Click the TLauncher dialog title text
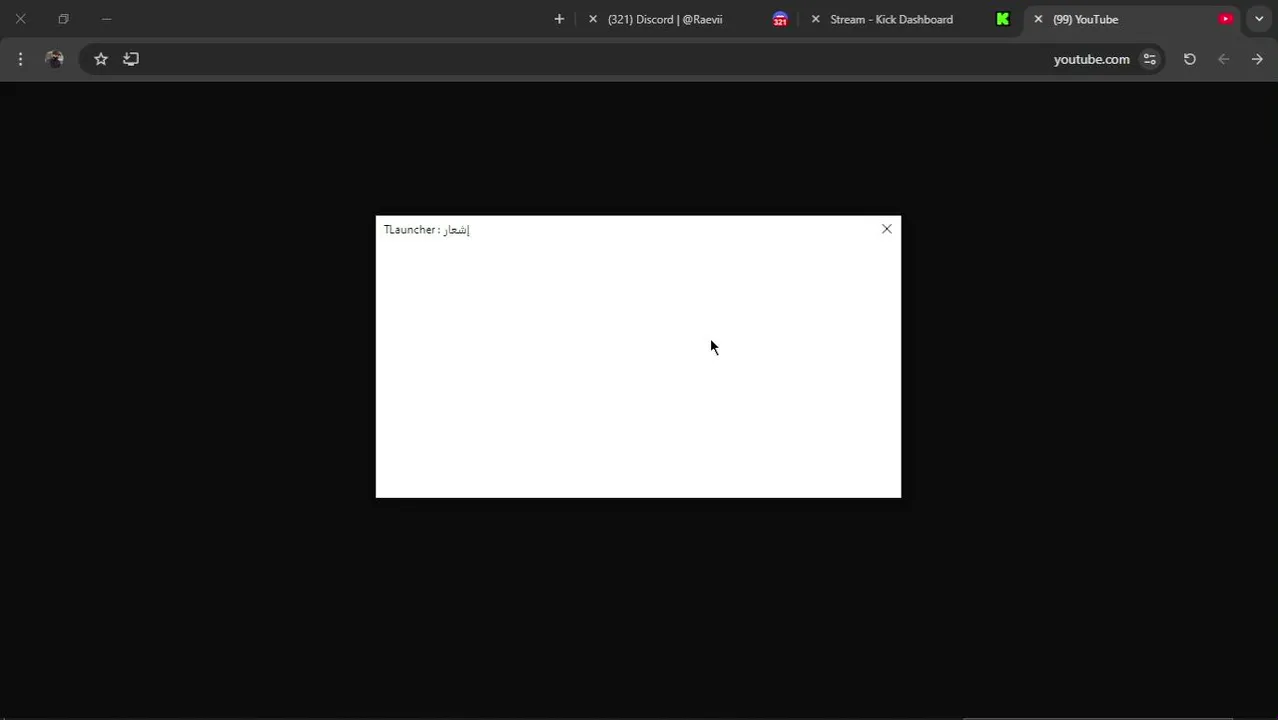 click(x=427, y=230)
